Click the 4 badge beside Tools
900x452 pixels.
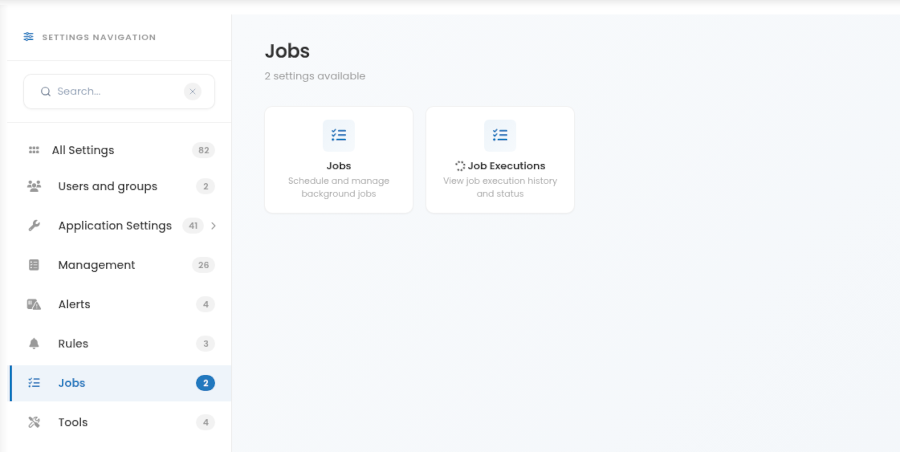tap(205, 422)
